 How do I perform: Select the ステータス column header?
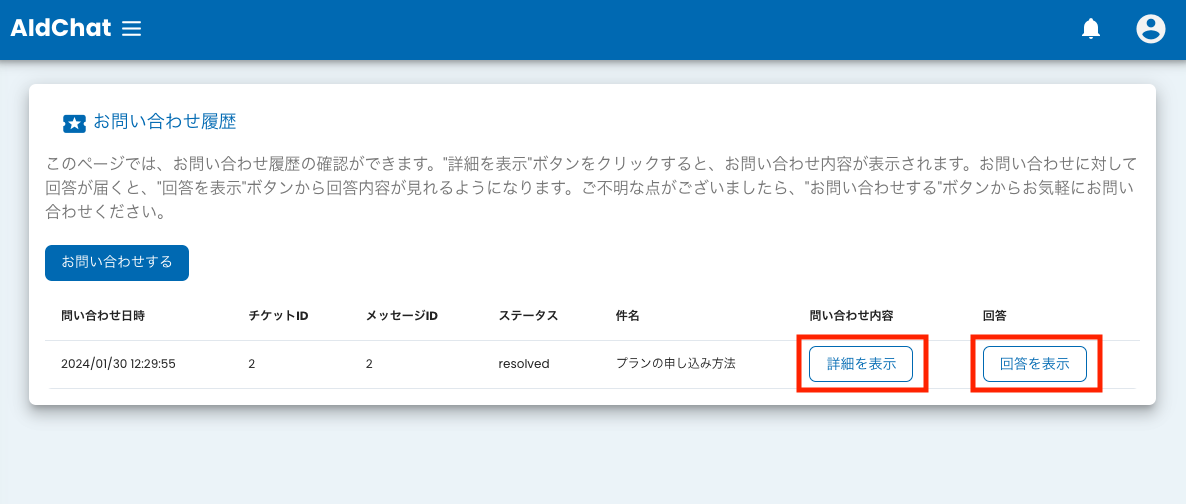(x=528, y=315)
